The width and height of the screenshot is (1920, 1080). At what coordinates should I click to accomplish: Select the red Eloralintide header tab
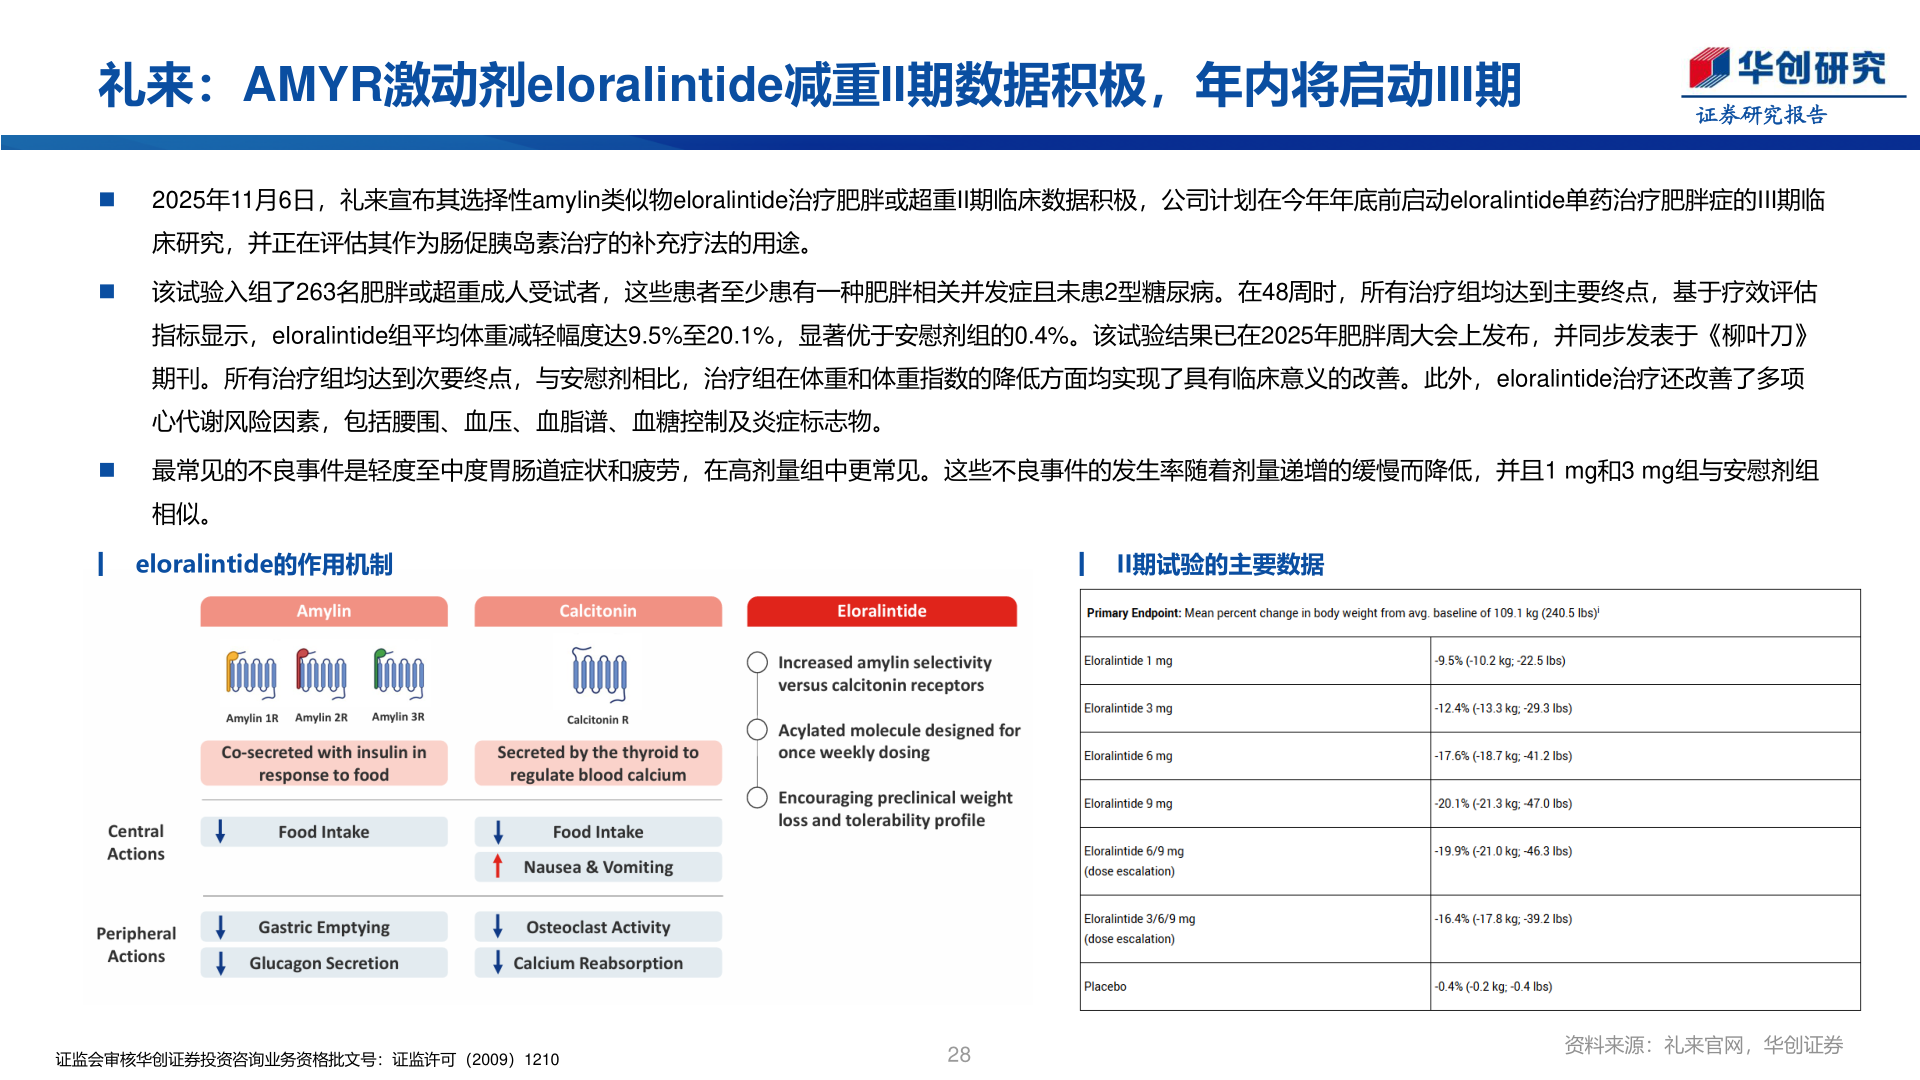[881, 611]
